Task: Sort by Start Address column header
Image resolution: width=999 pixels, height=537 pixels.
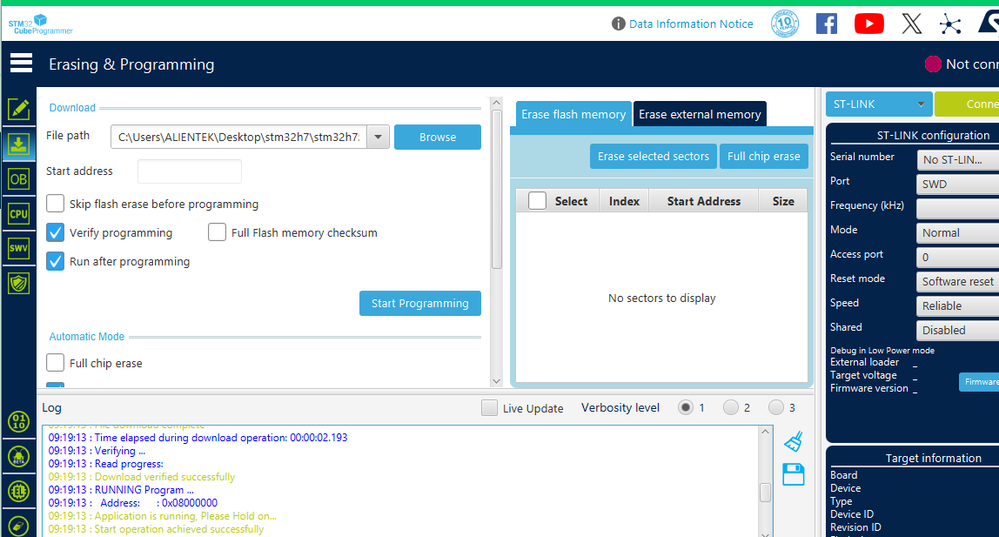Action: coord(703,201)
